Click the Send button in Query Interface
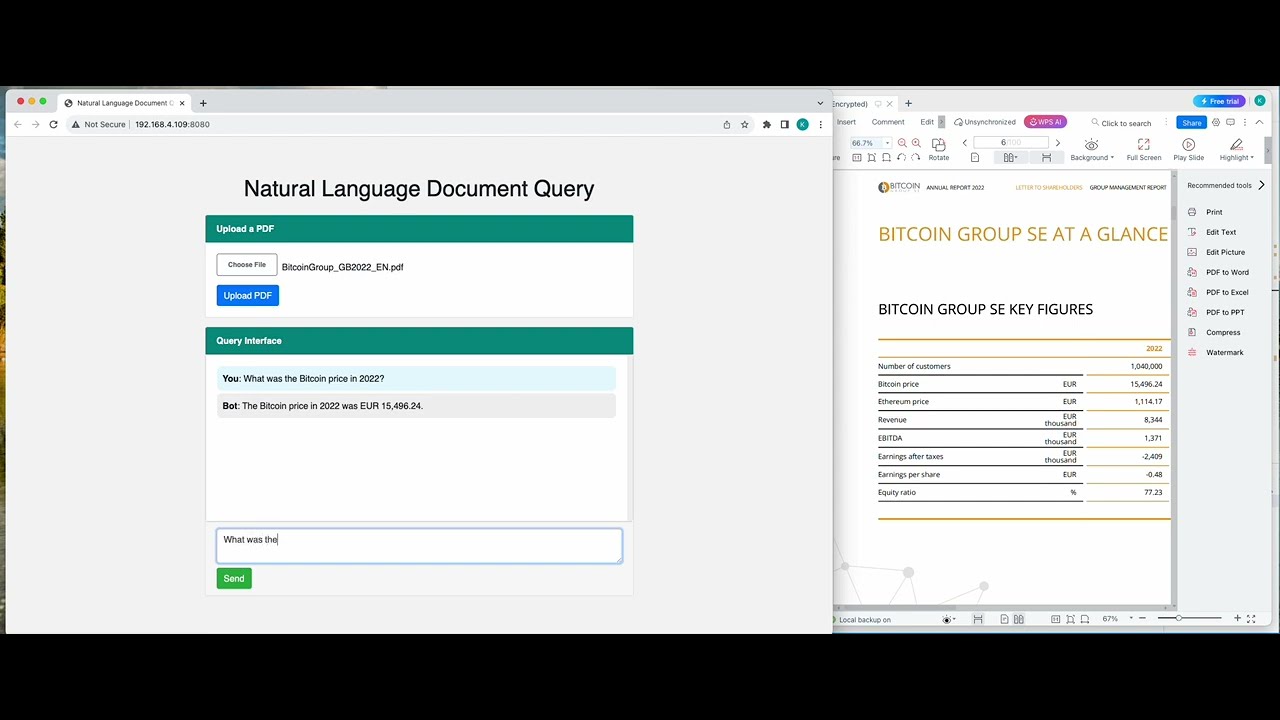The image size is (1280, 720). click(x=233, y=578)
